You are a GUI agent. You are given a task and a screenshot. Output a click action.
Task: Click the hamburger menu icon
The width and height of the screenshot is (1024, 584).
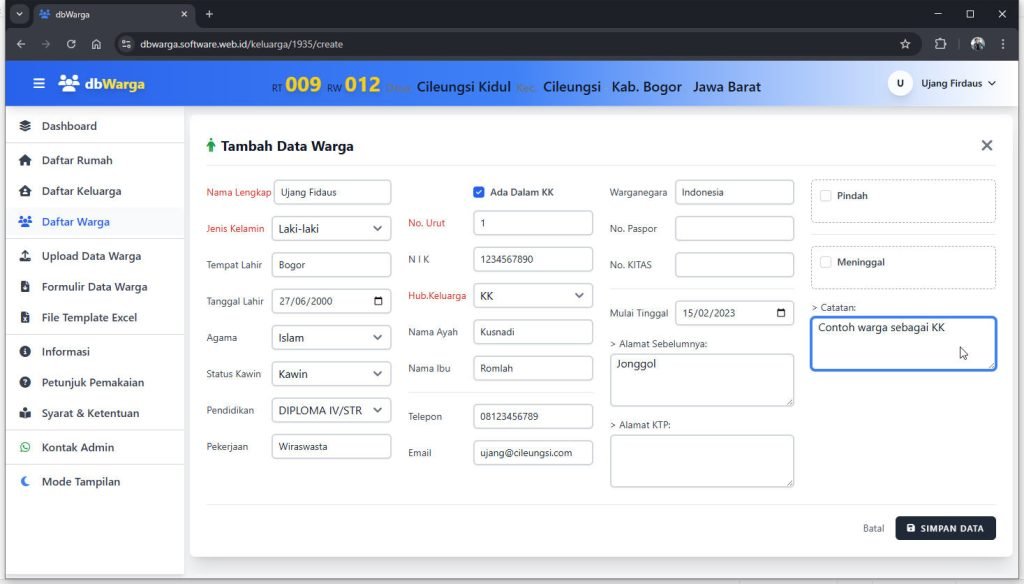point(39,84)
